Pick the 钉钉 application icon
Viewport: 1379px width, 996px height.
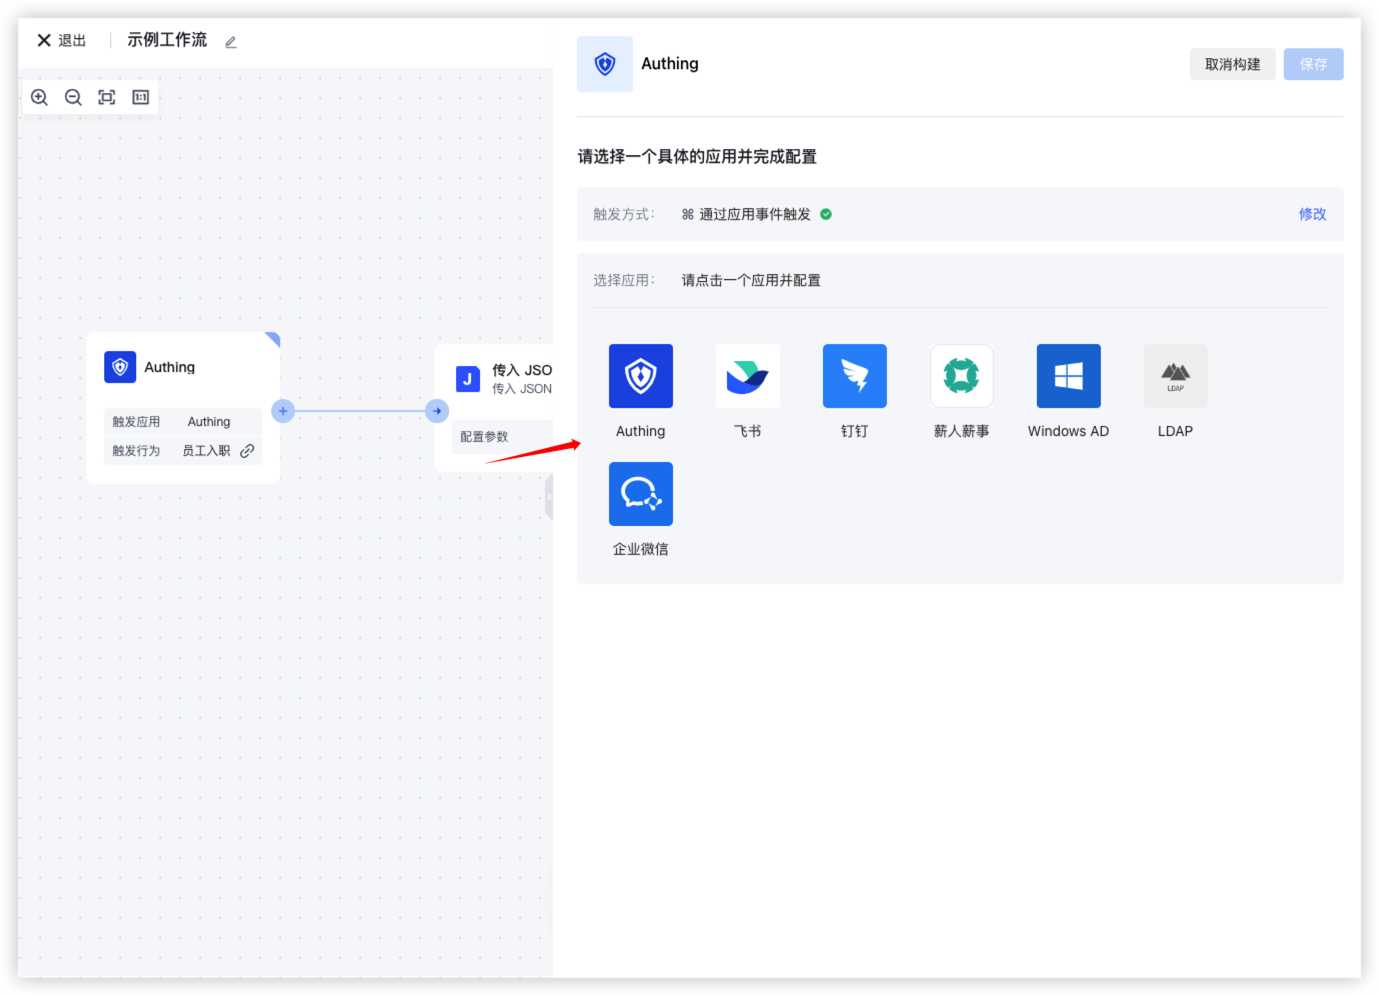pos(854,377)
